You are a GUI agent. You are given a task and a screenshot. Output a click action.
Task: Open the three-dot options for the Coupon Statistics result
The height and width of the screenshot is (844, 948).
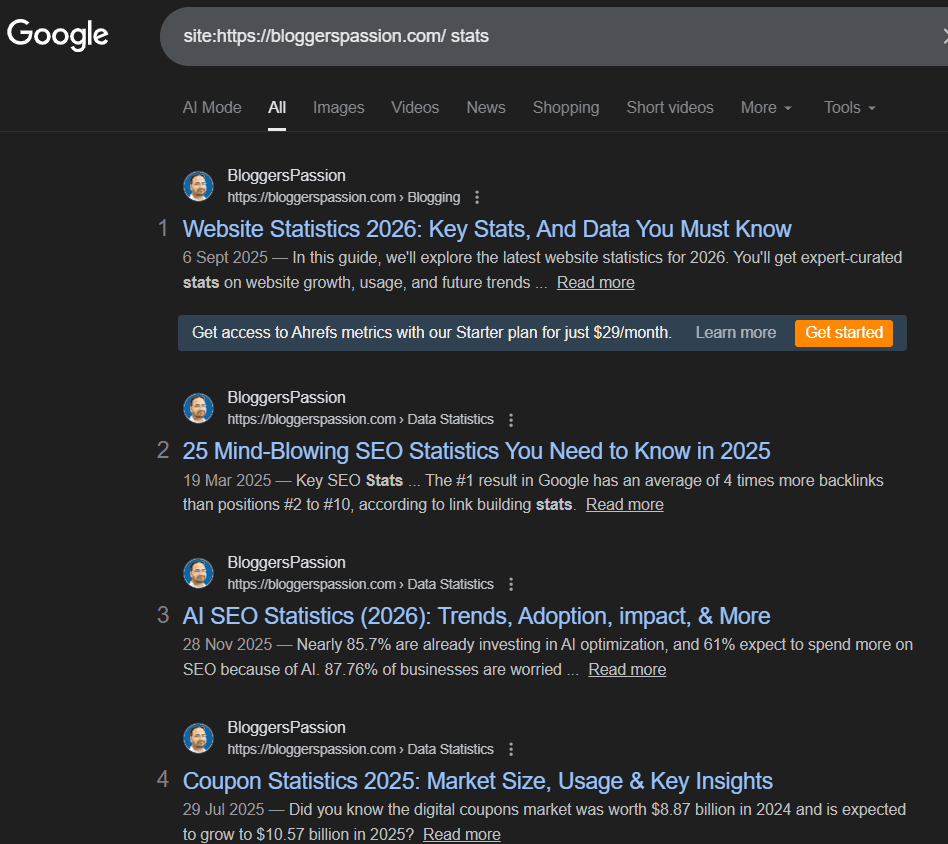tap(510, 749)
